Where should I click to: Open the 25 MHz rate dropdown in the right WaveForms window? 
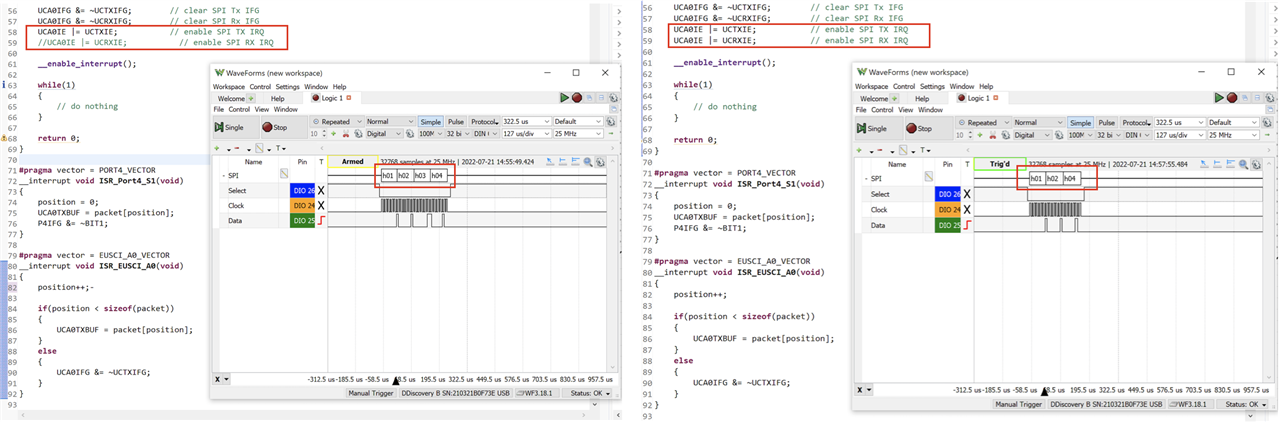click(x=1234, y=135)
